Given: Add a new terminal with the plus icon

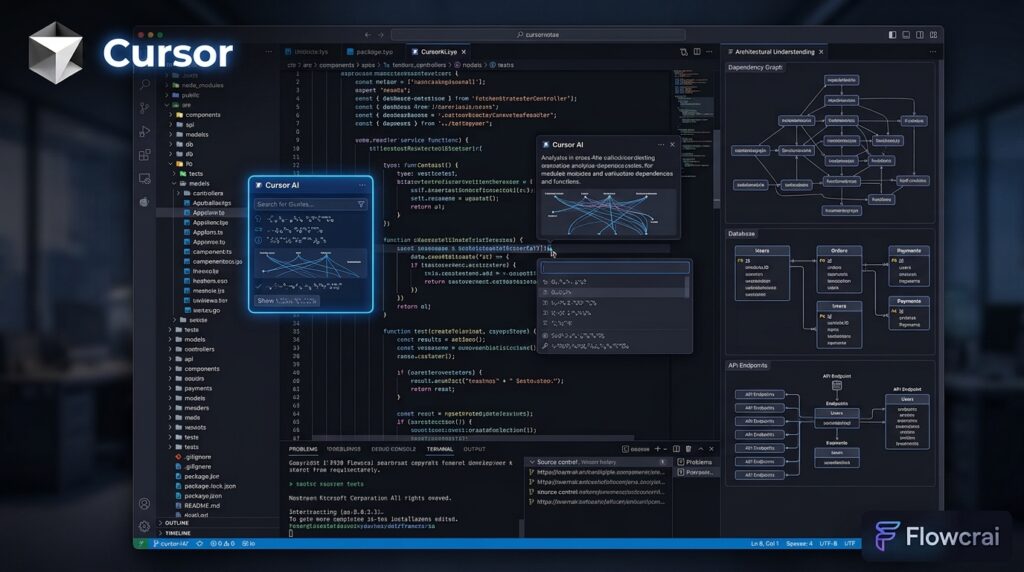Looking at the screenshot, I should click(658, 449).
